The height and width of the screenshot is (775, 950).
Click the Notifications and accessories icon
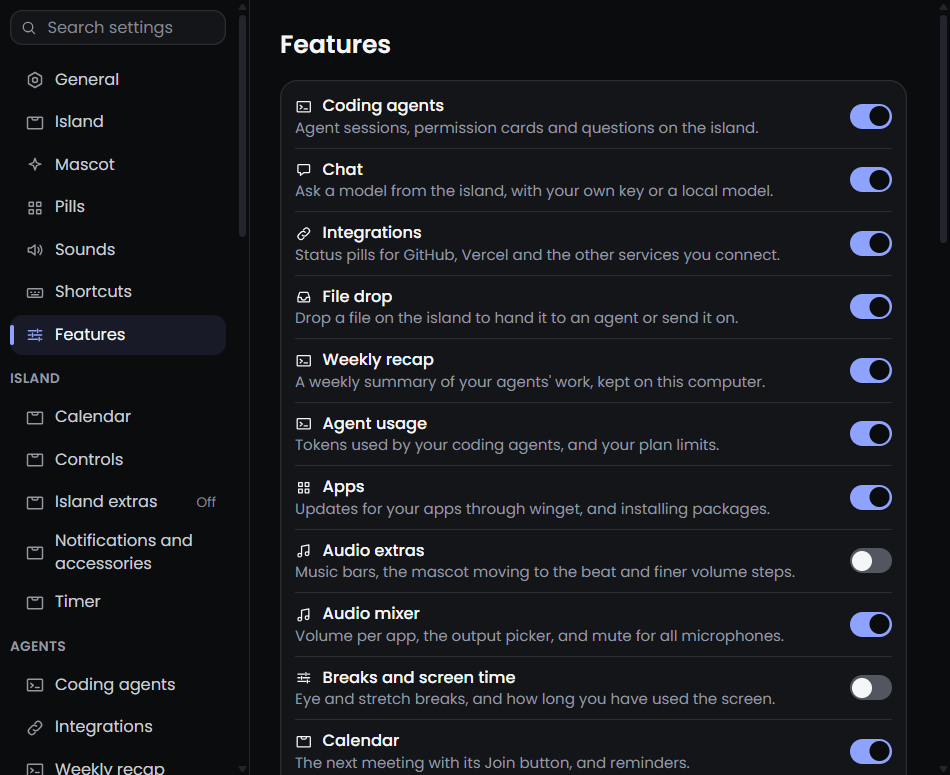[x=35, y=552]
